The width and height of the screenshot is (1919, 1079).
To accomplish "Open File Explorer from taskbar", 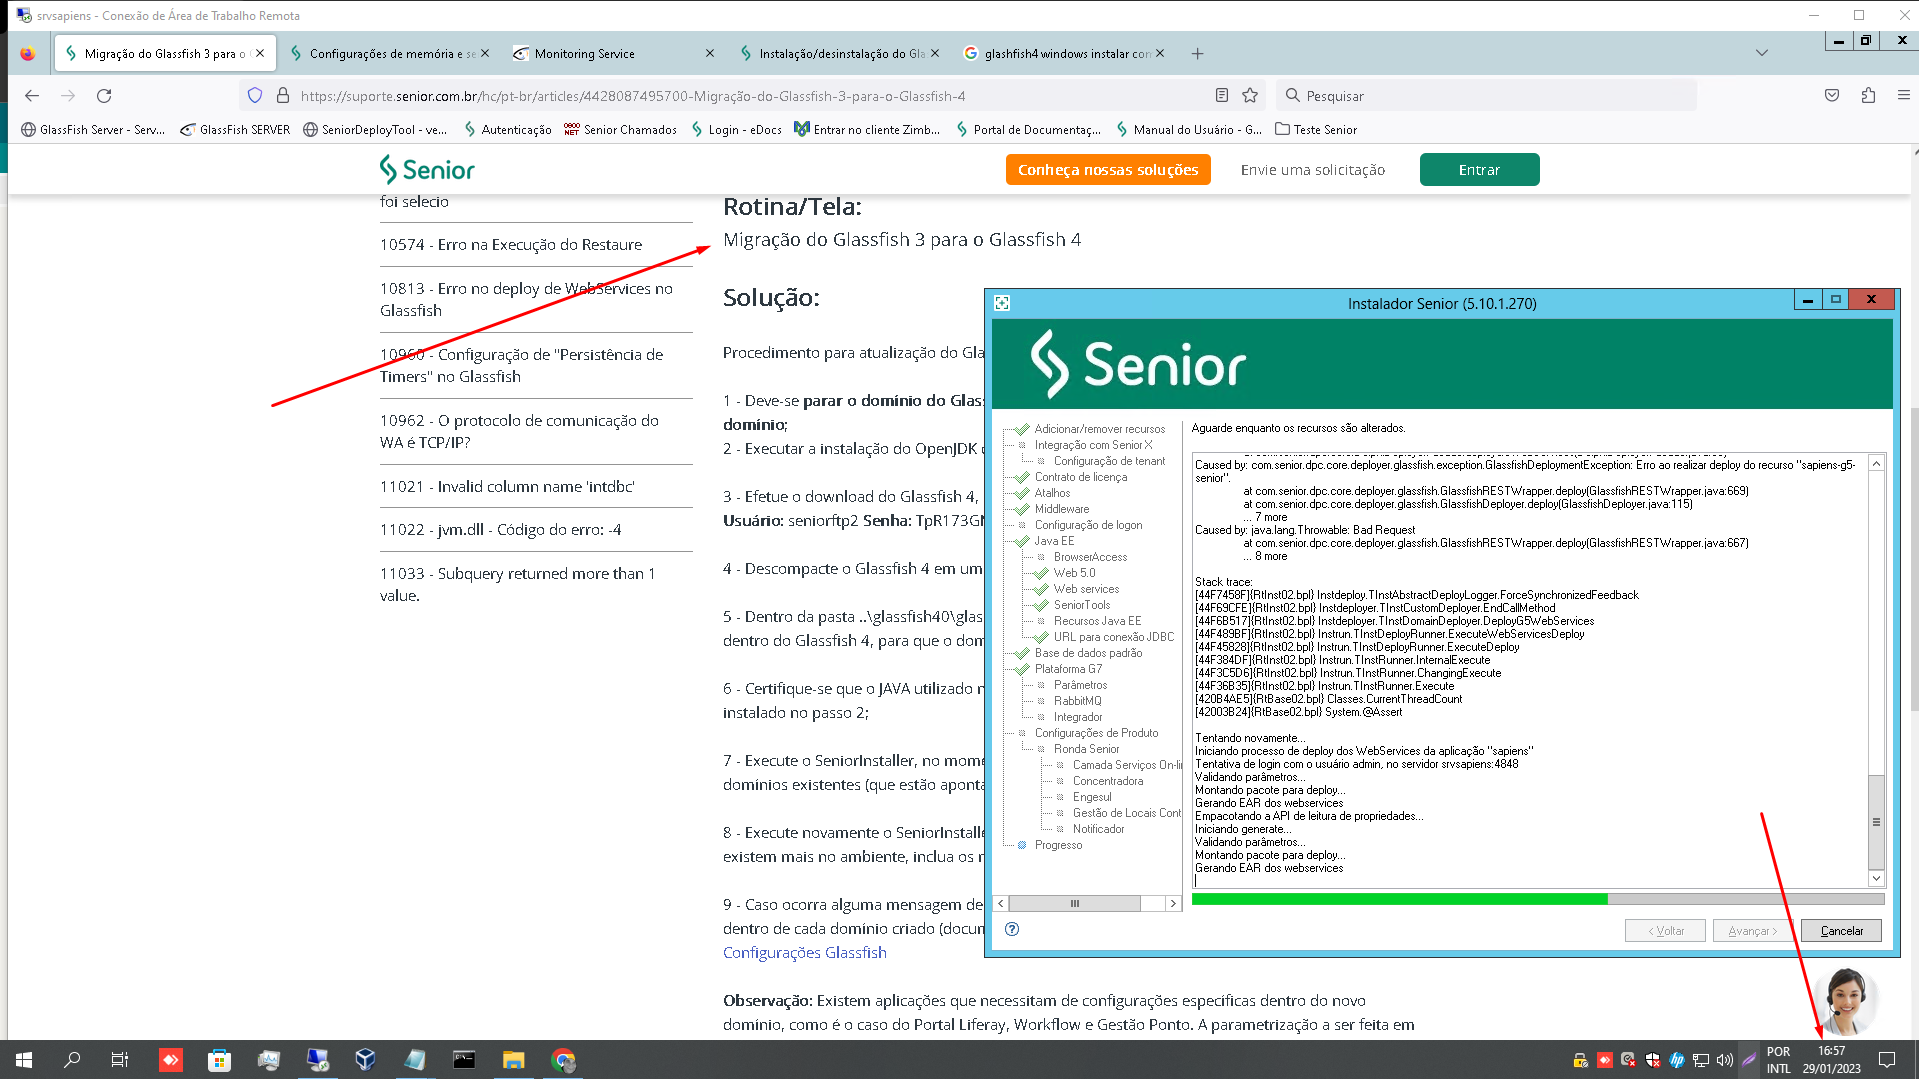I will tap(513, 1060).
